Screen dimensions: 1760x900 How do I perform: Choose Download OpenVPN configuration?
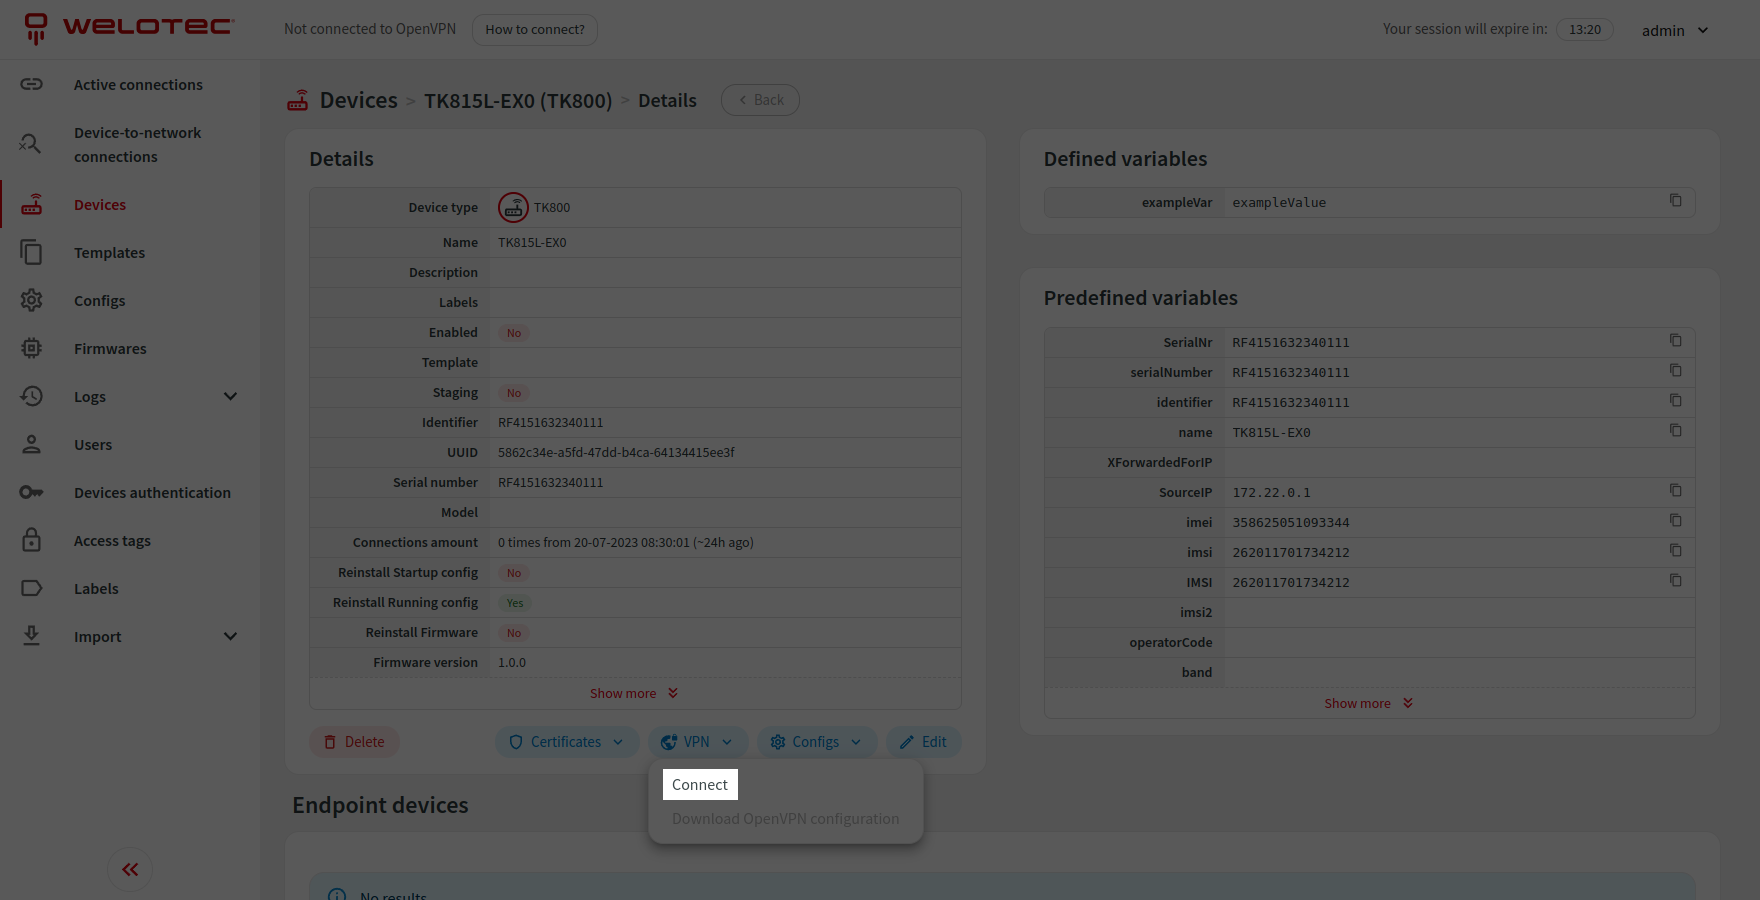pyautogui.click(x=785, y=819)
